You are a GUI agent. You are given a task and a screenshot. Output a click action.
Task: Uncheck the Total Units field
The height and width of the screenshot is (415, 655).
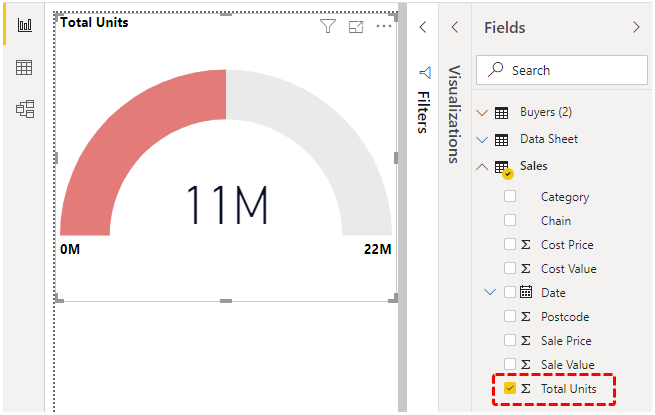[510, 388]
